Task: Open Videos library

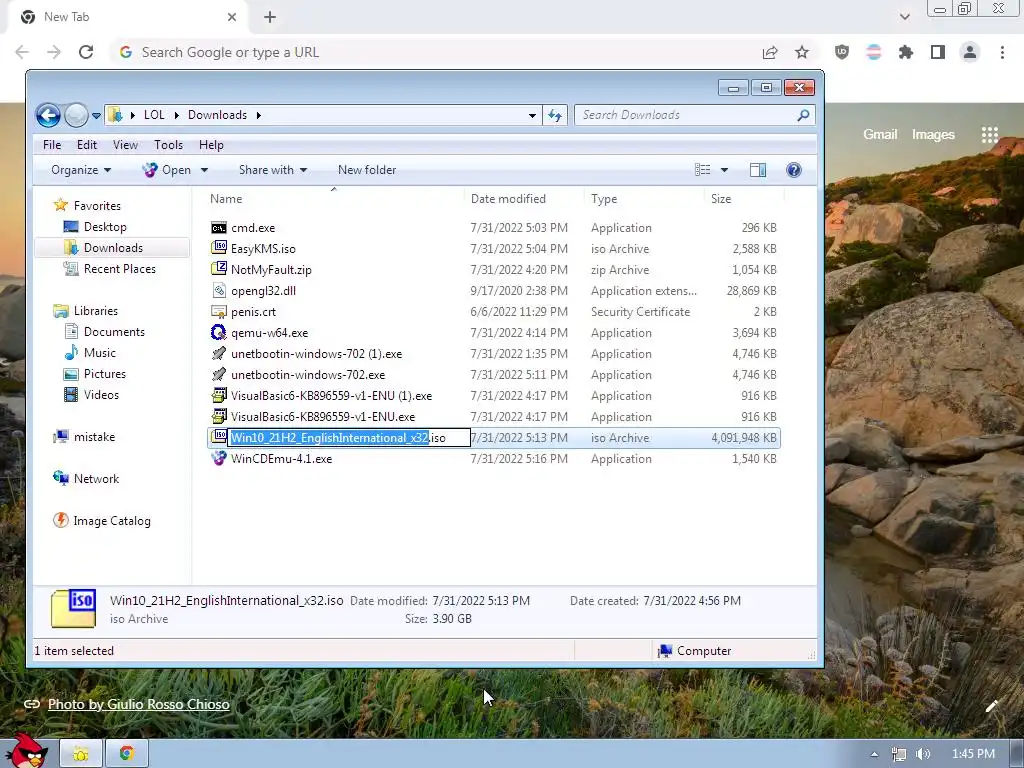Action: coord(101,394)
